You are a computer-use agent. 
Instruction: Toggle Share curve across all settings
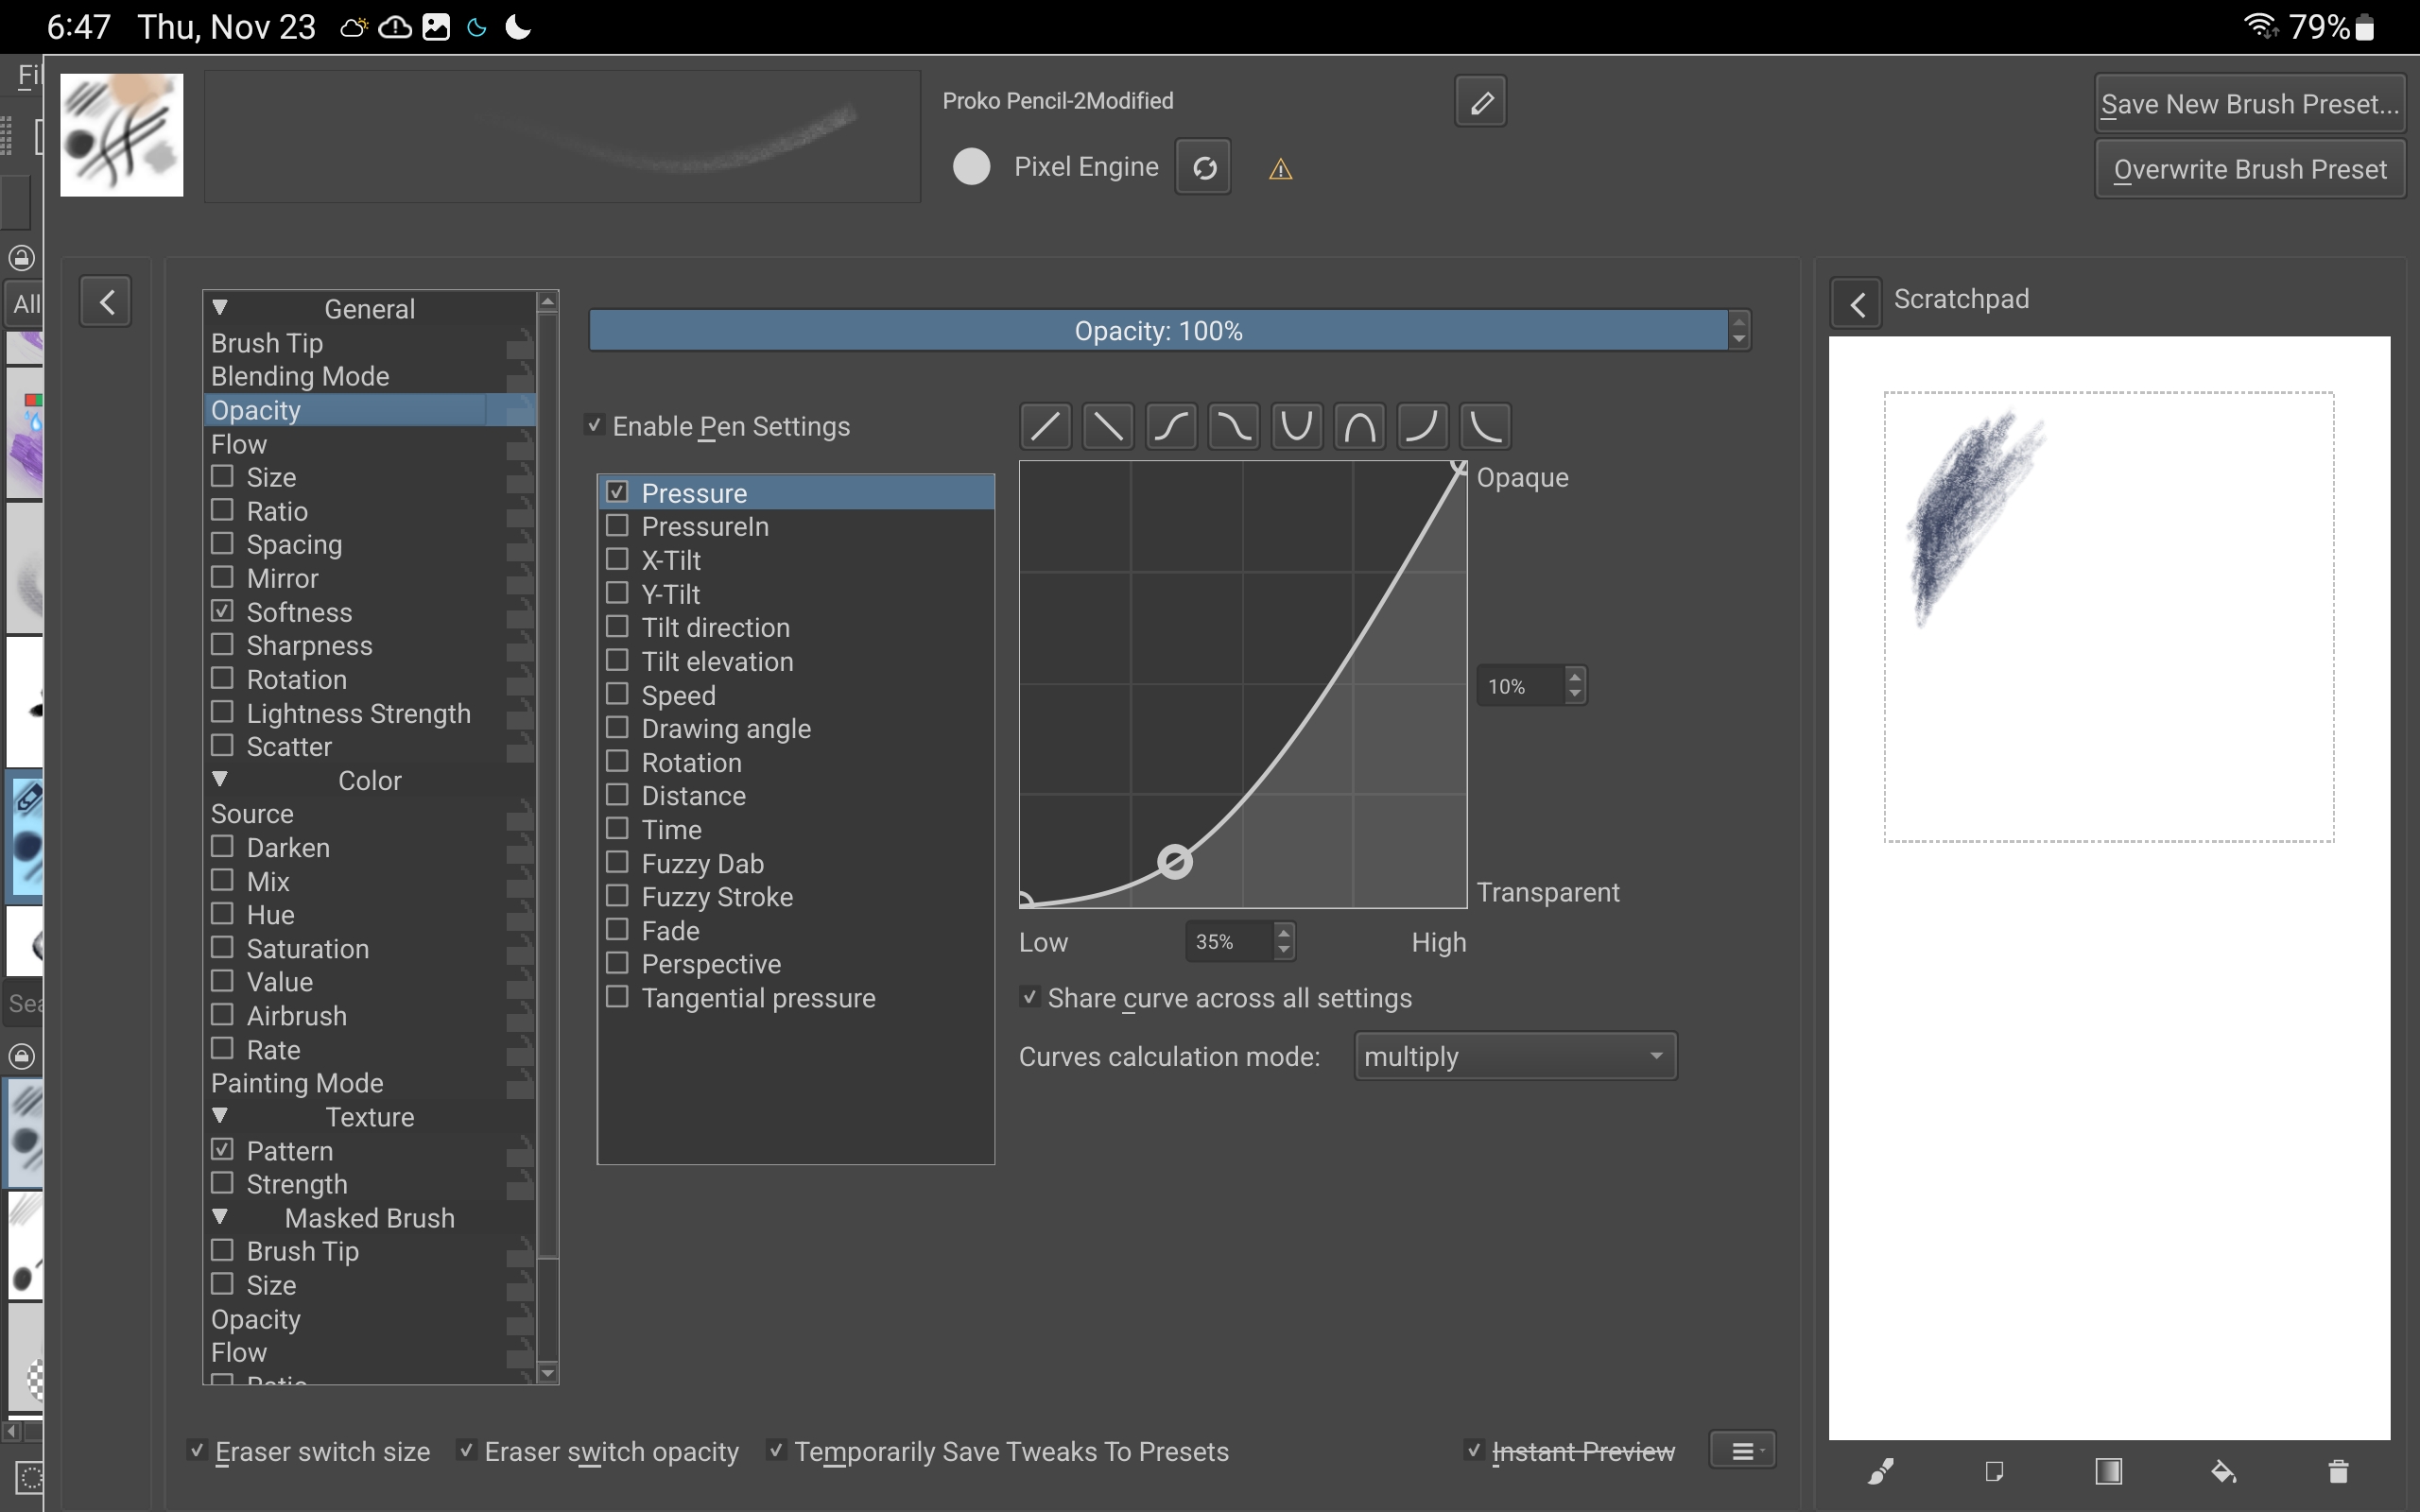pos(1029,997)
